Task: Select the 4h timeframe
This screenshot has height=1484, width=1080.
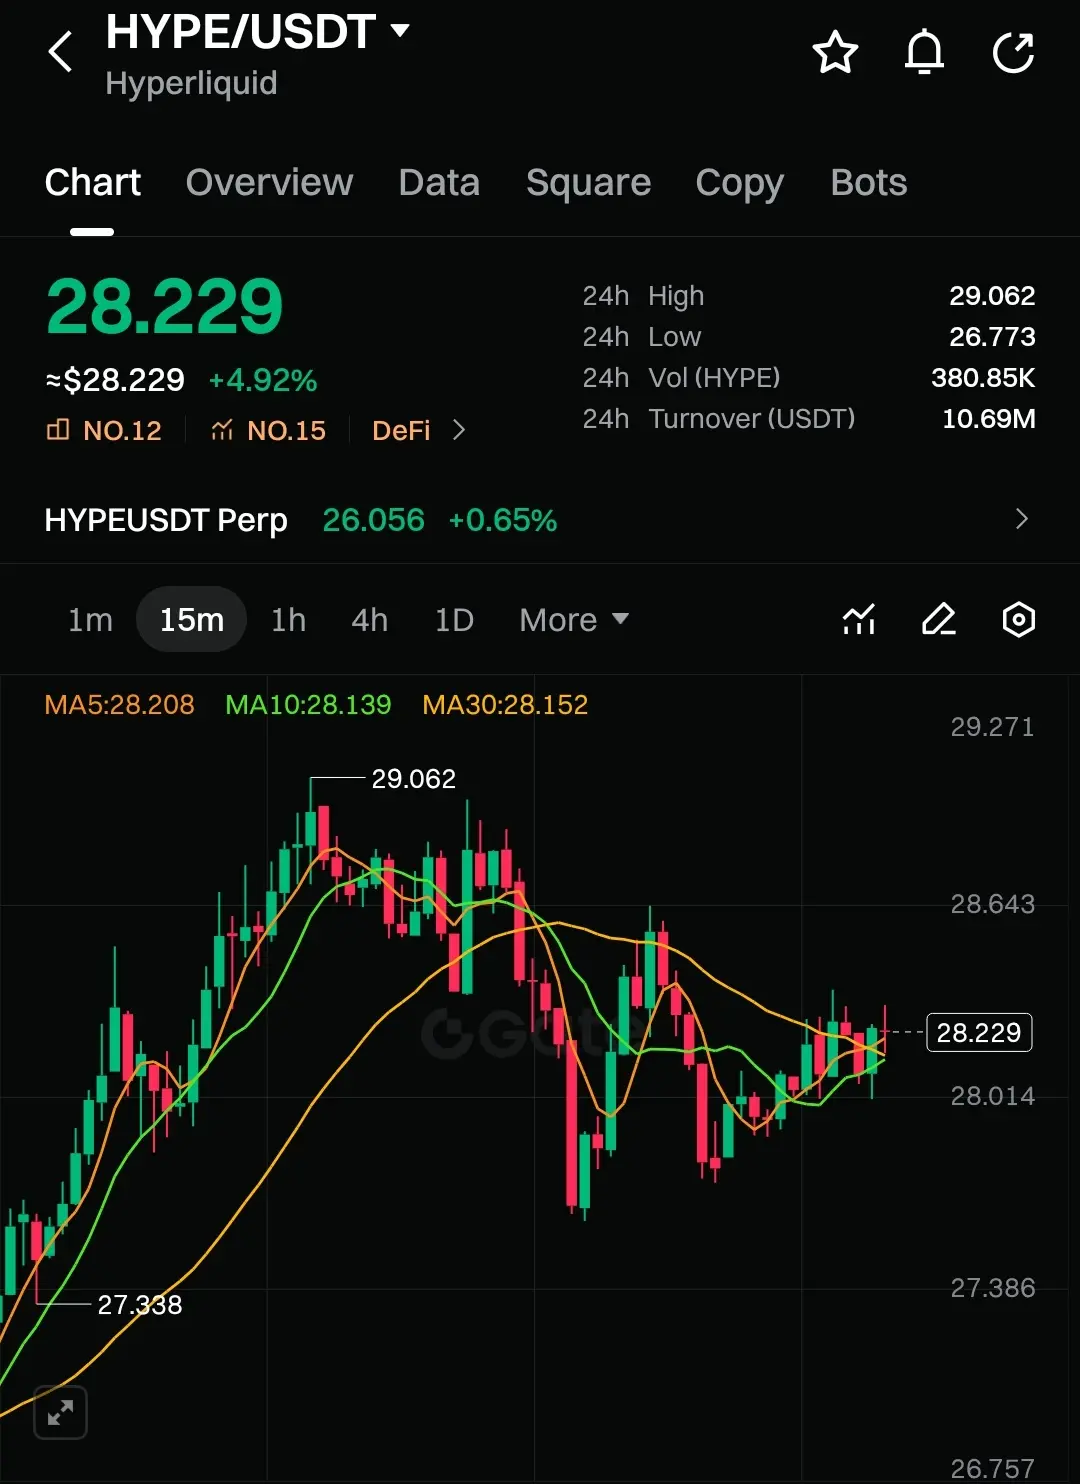Action: 369,620
